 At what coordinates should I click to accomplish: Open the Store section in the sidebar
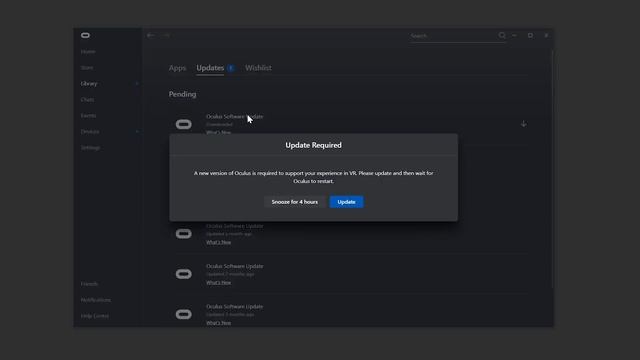87,68
